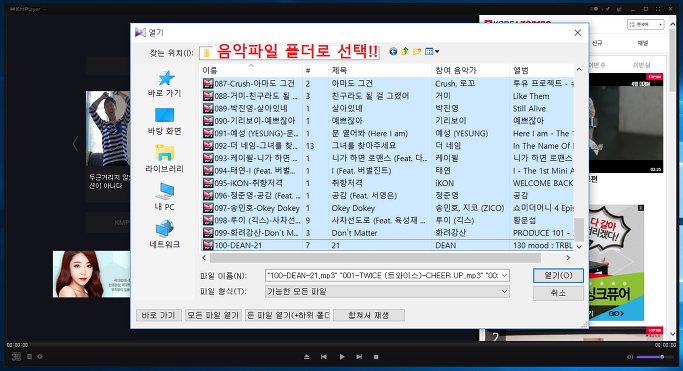Click artist cell '예성 (YESUNG)'

point(462,133)
